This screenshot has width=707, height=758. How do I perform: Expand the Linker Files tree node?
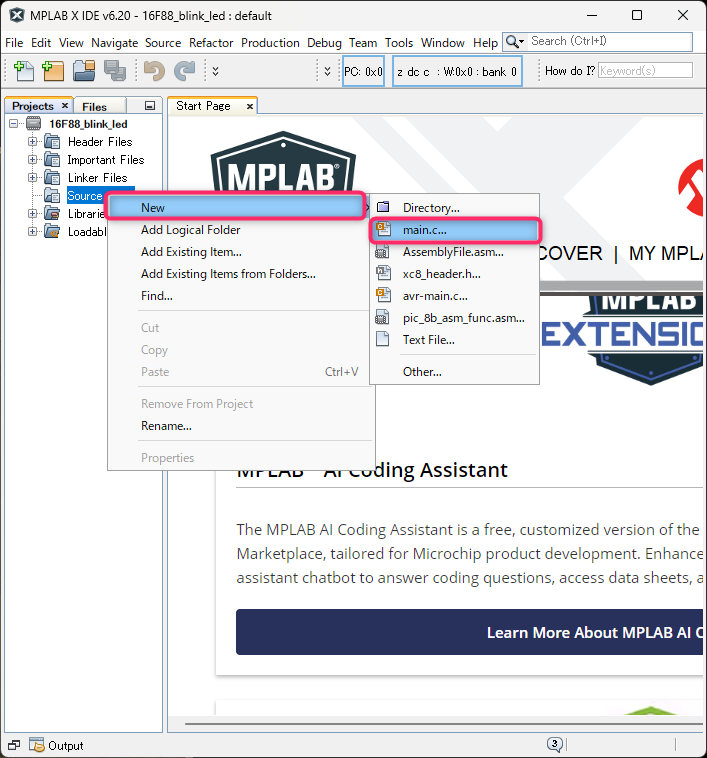point(32,177)
